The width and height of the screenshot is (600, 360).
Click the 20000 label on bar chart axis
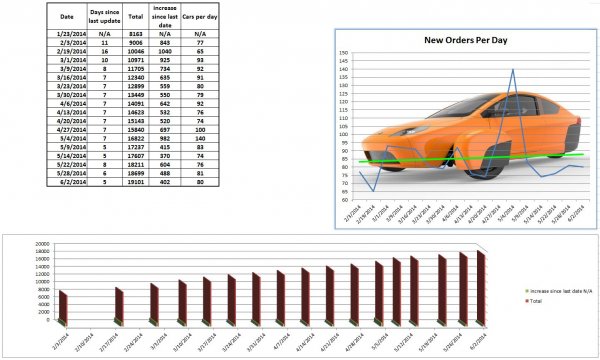pyautogui.click(x=42, y=244)
